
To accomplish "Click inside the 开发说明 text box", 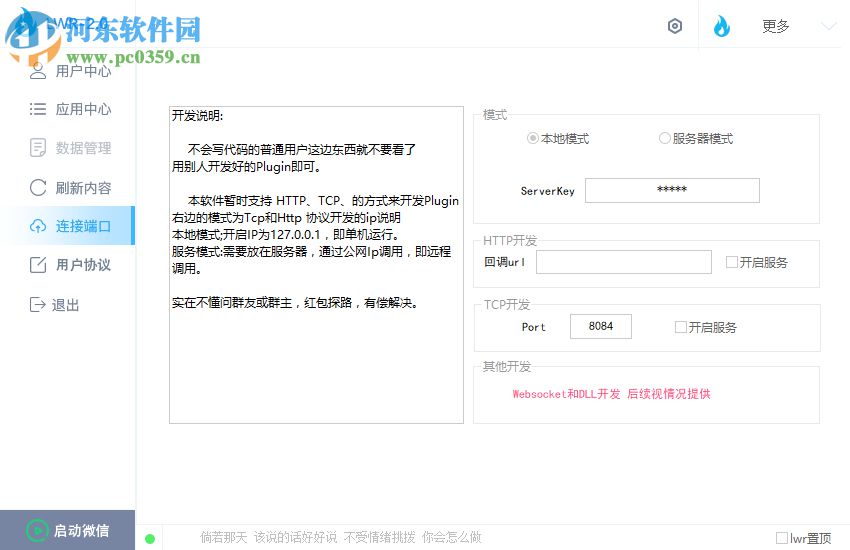I will click(x=316, y=265).
